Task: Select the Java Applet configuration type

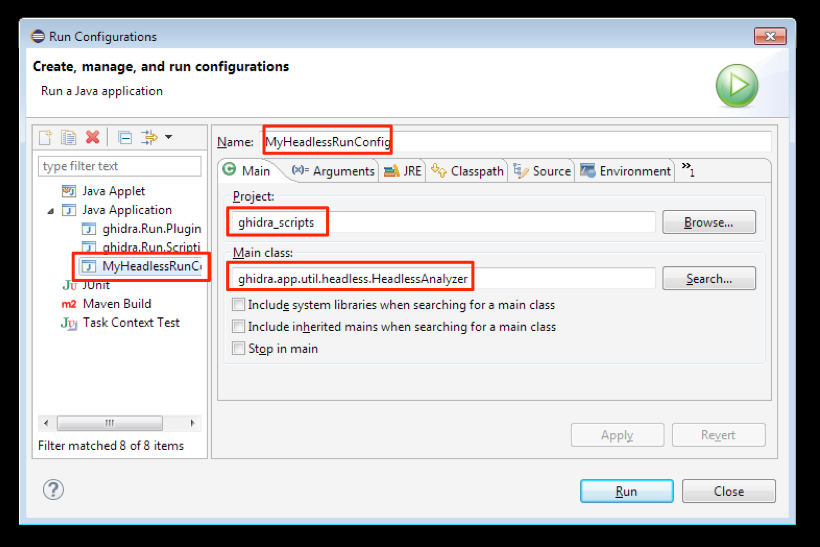Action: click(113, 191)
